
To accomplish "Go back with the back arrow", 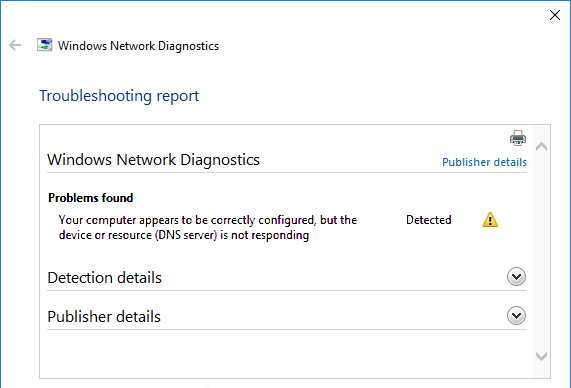I will click(15, 45).
